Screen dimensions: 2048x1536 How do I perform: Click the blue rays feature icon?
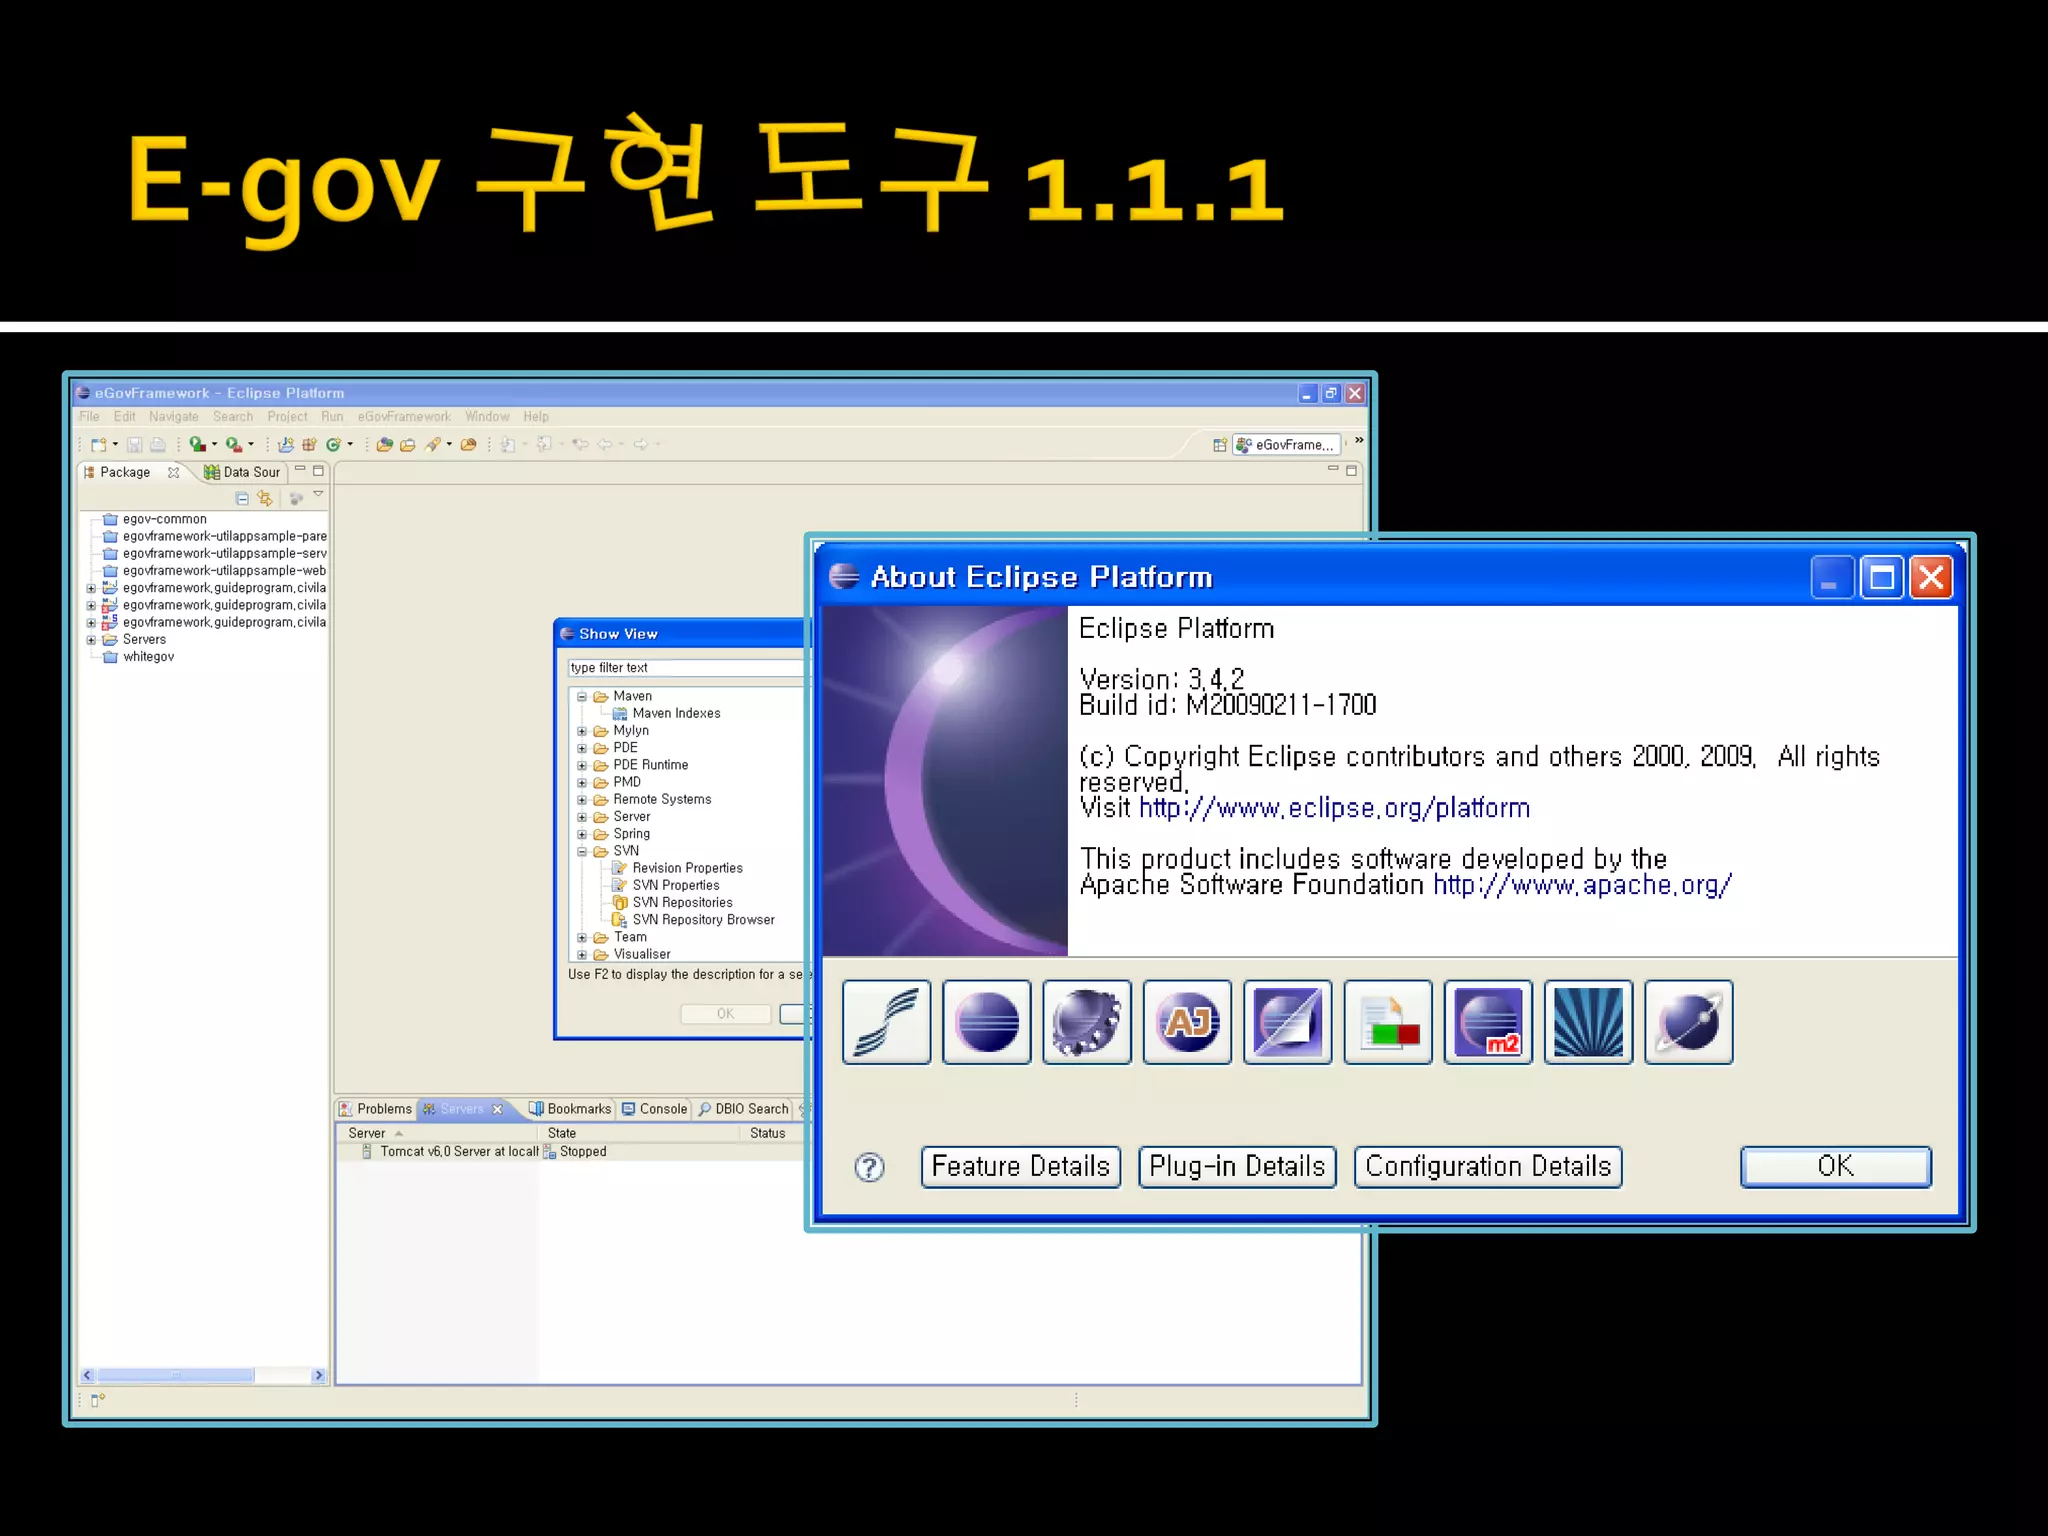(x=1588, y=1022)
